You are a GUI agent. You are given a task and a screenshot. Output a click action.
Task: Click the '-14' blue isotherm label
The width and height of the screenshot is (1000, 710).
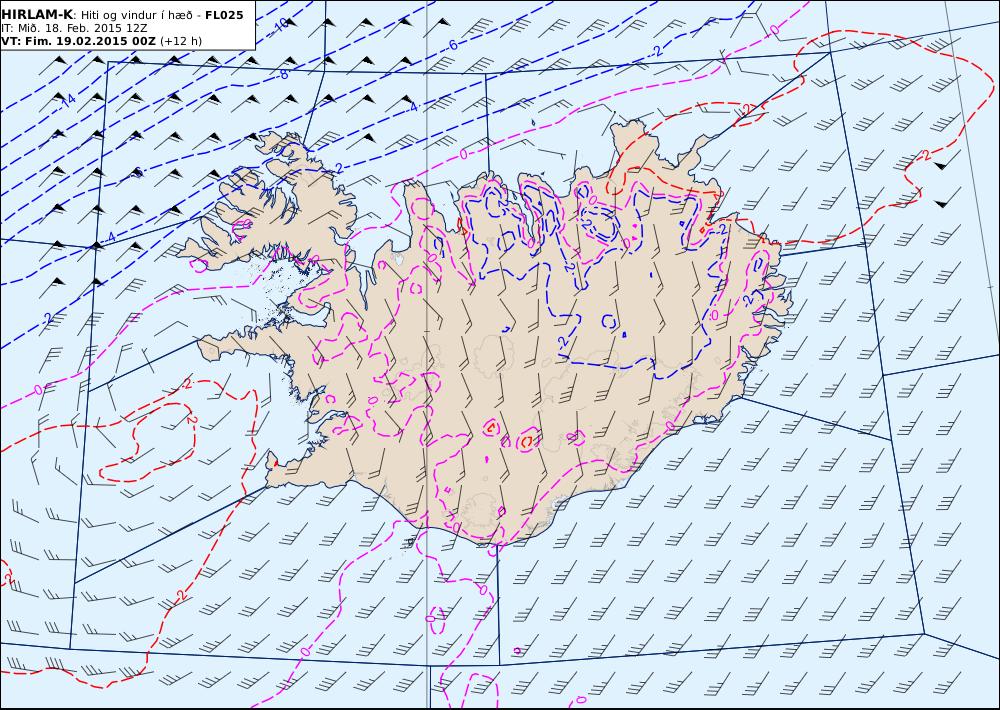coord(67,100)
